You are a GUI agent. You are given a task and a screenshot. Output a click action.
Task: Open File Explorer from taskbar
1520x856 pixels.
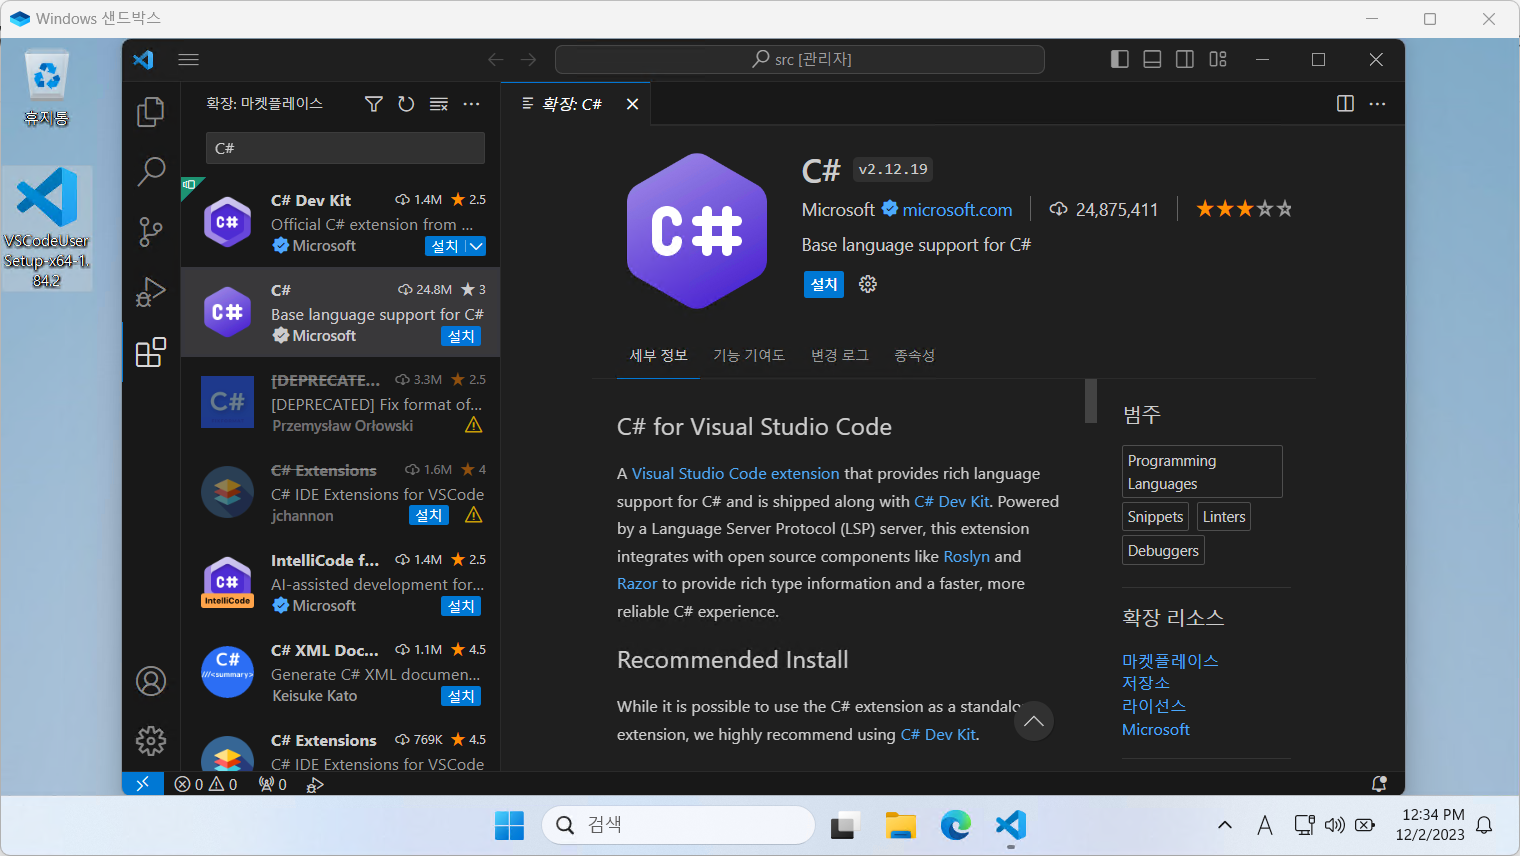[900, 825]
